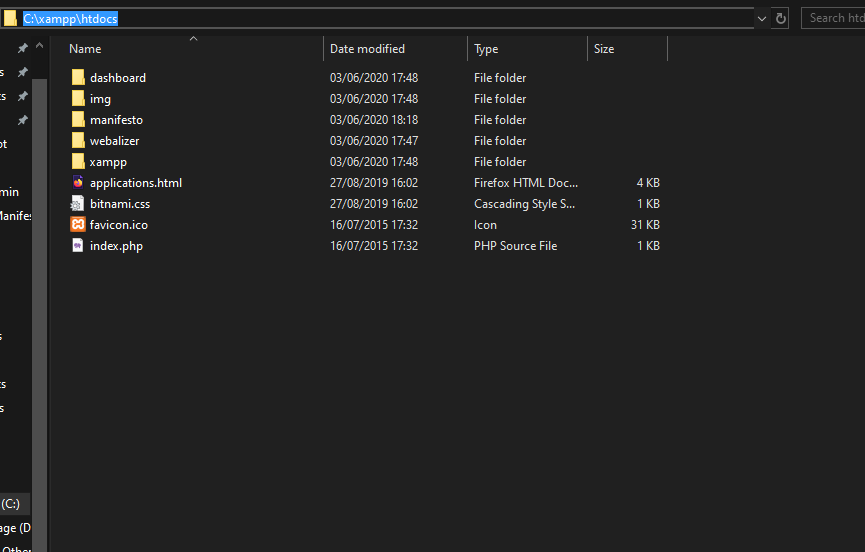This screenshot has height=552, width=865.
Task: Click the 03/06/2020 17:47 date of webalizer
Action: point(374,141)
